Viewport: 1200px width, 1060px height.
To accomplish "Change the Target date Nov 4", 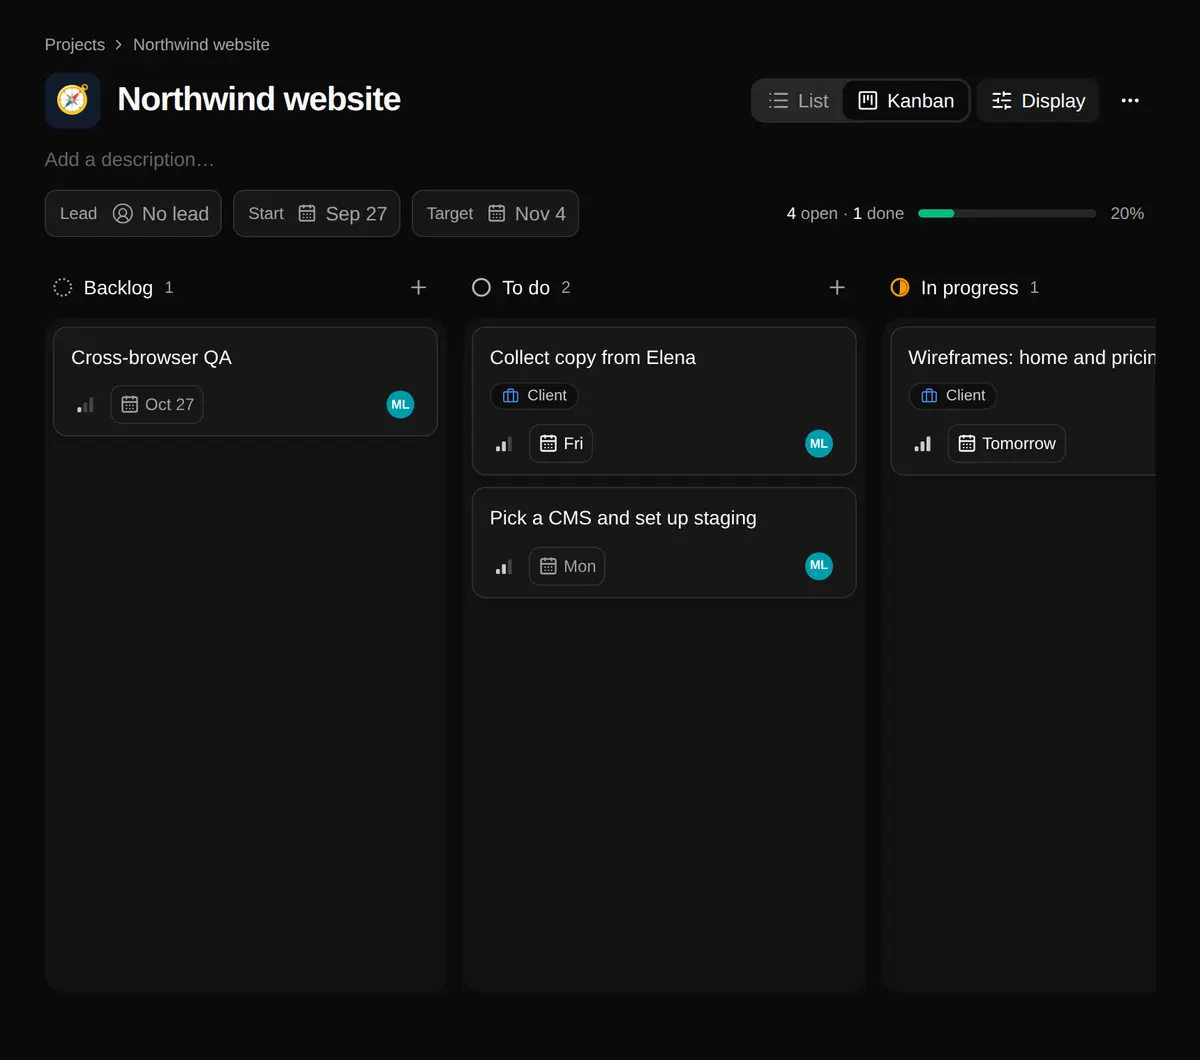I will click(x=495, y=214).
